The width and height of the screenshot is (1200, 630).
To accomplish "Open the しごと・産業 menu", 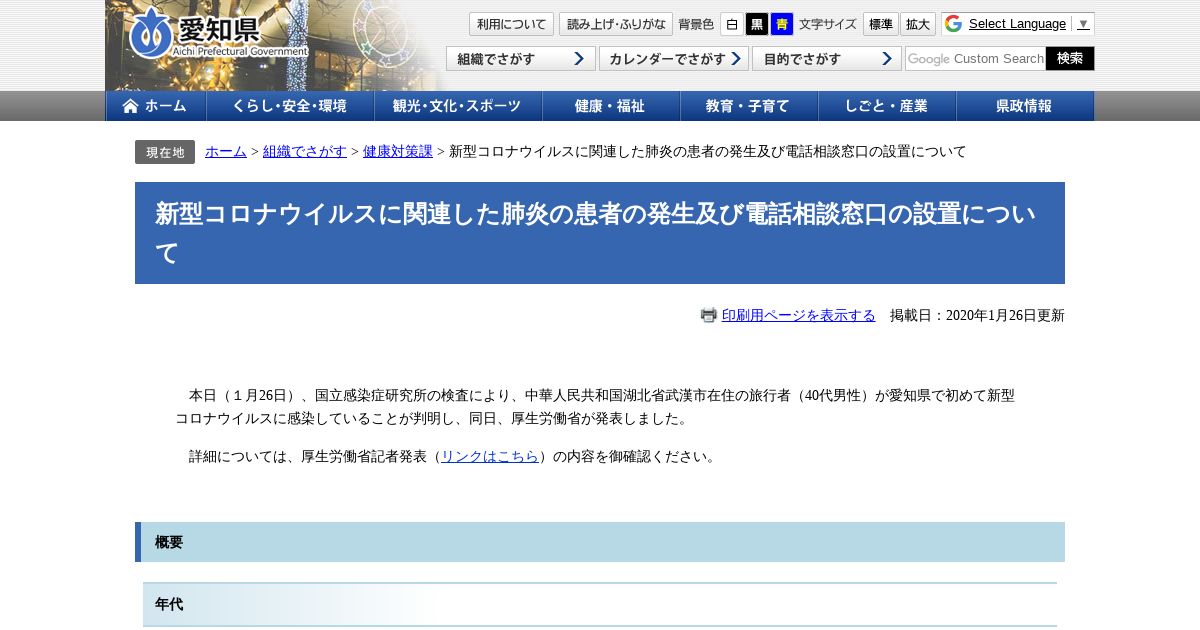I will [x=887, y=106].
